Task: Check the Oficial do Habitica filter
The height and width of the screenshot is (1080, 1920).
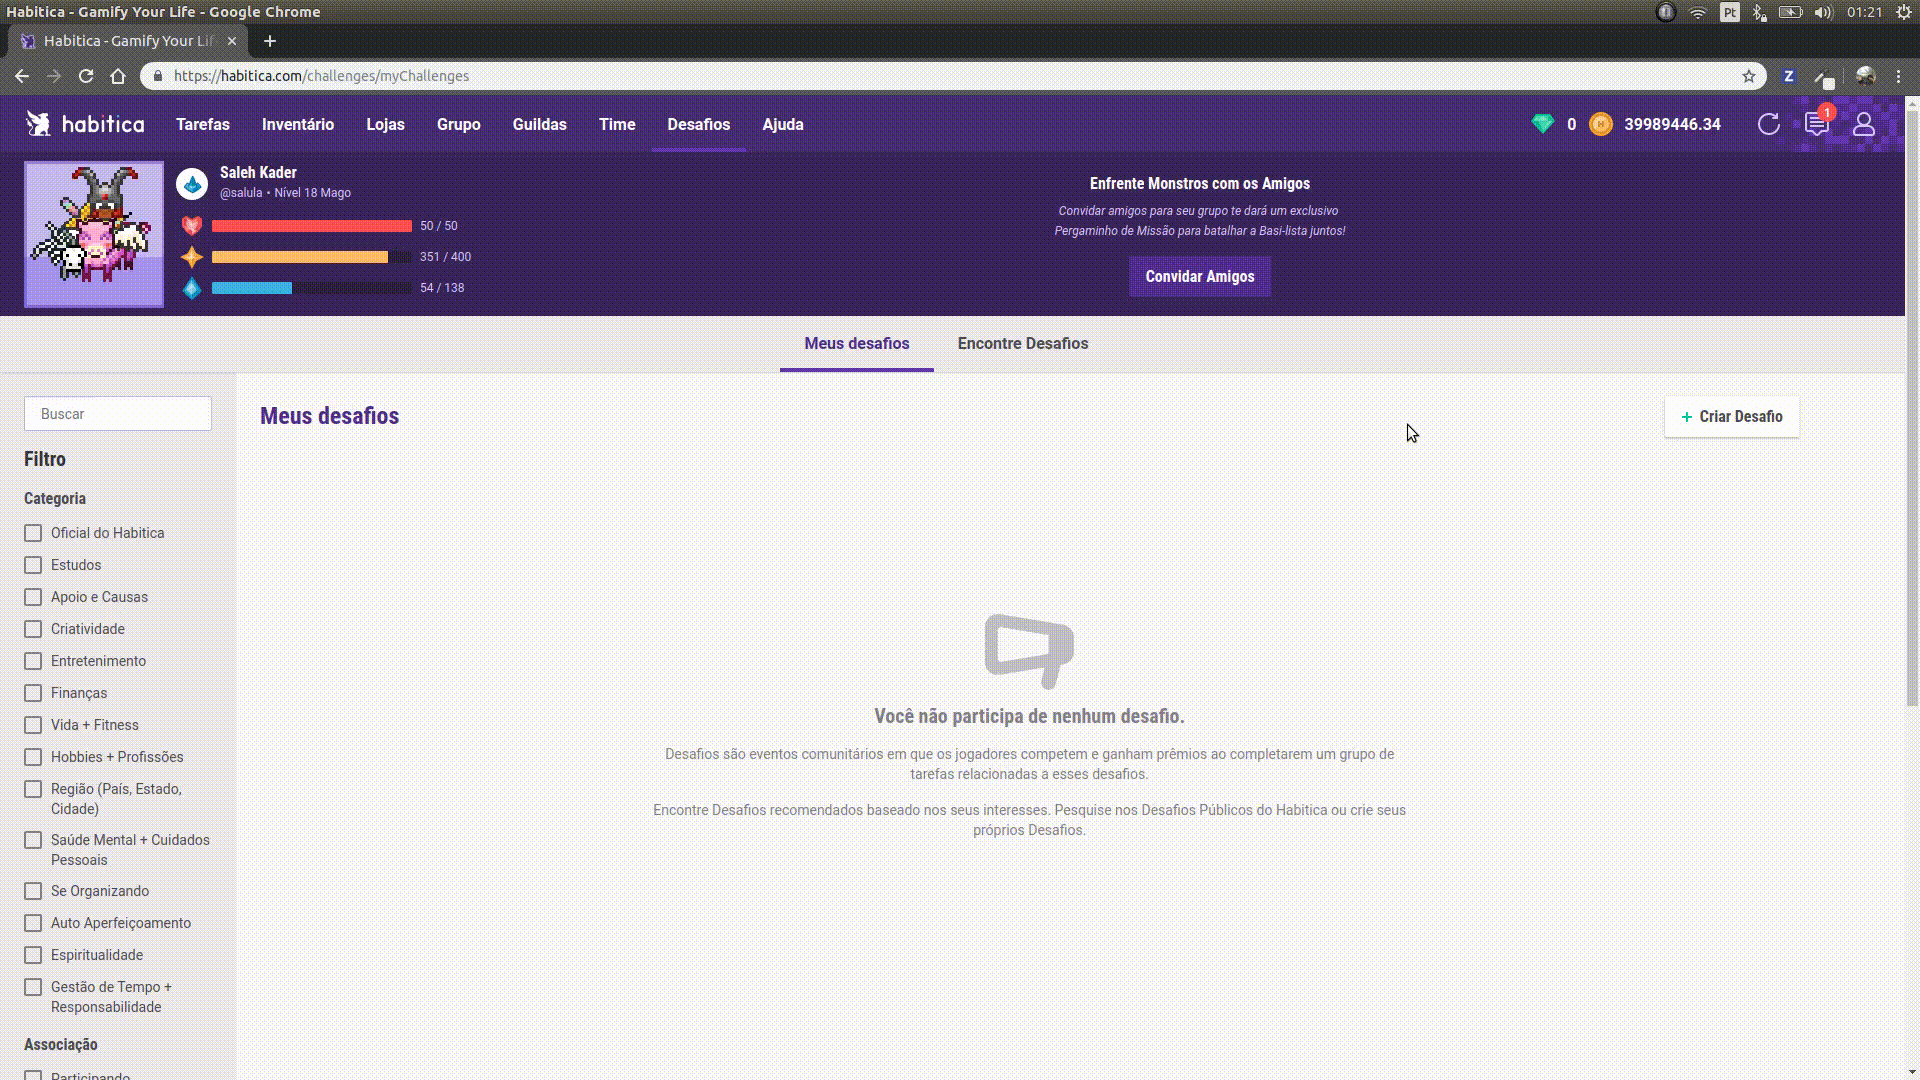Action: [33, 533]
